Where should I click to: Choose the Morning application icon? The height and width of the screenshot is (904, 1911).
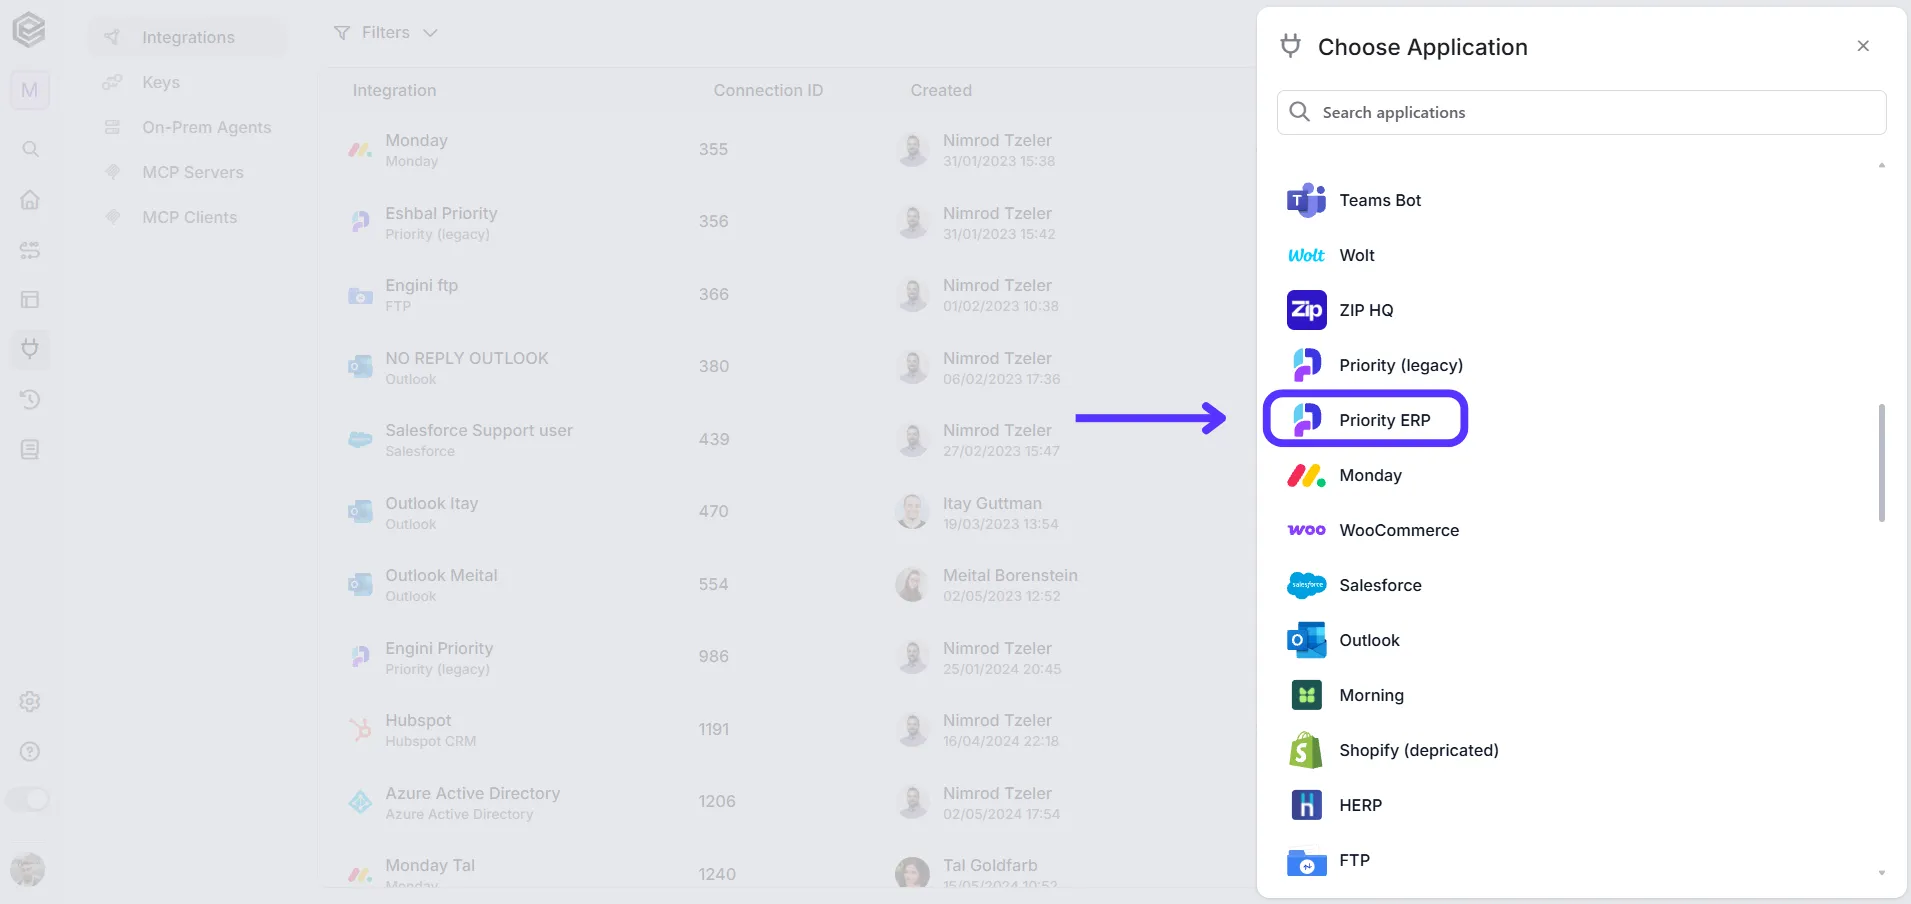1306,695
